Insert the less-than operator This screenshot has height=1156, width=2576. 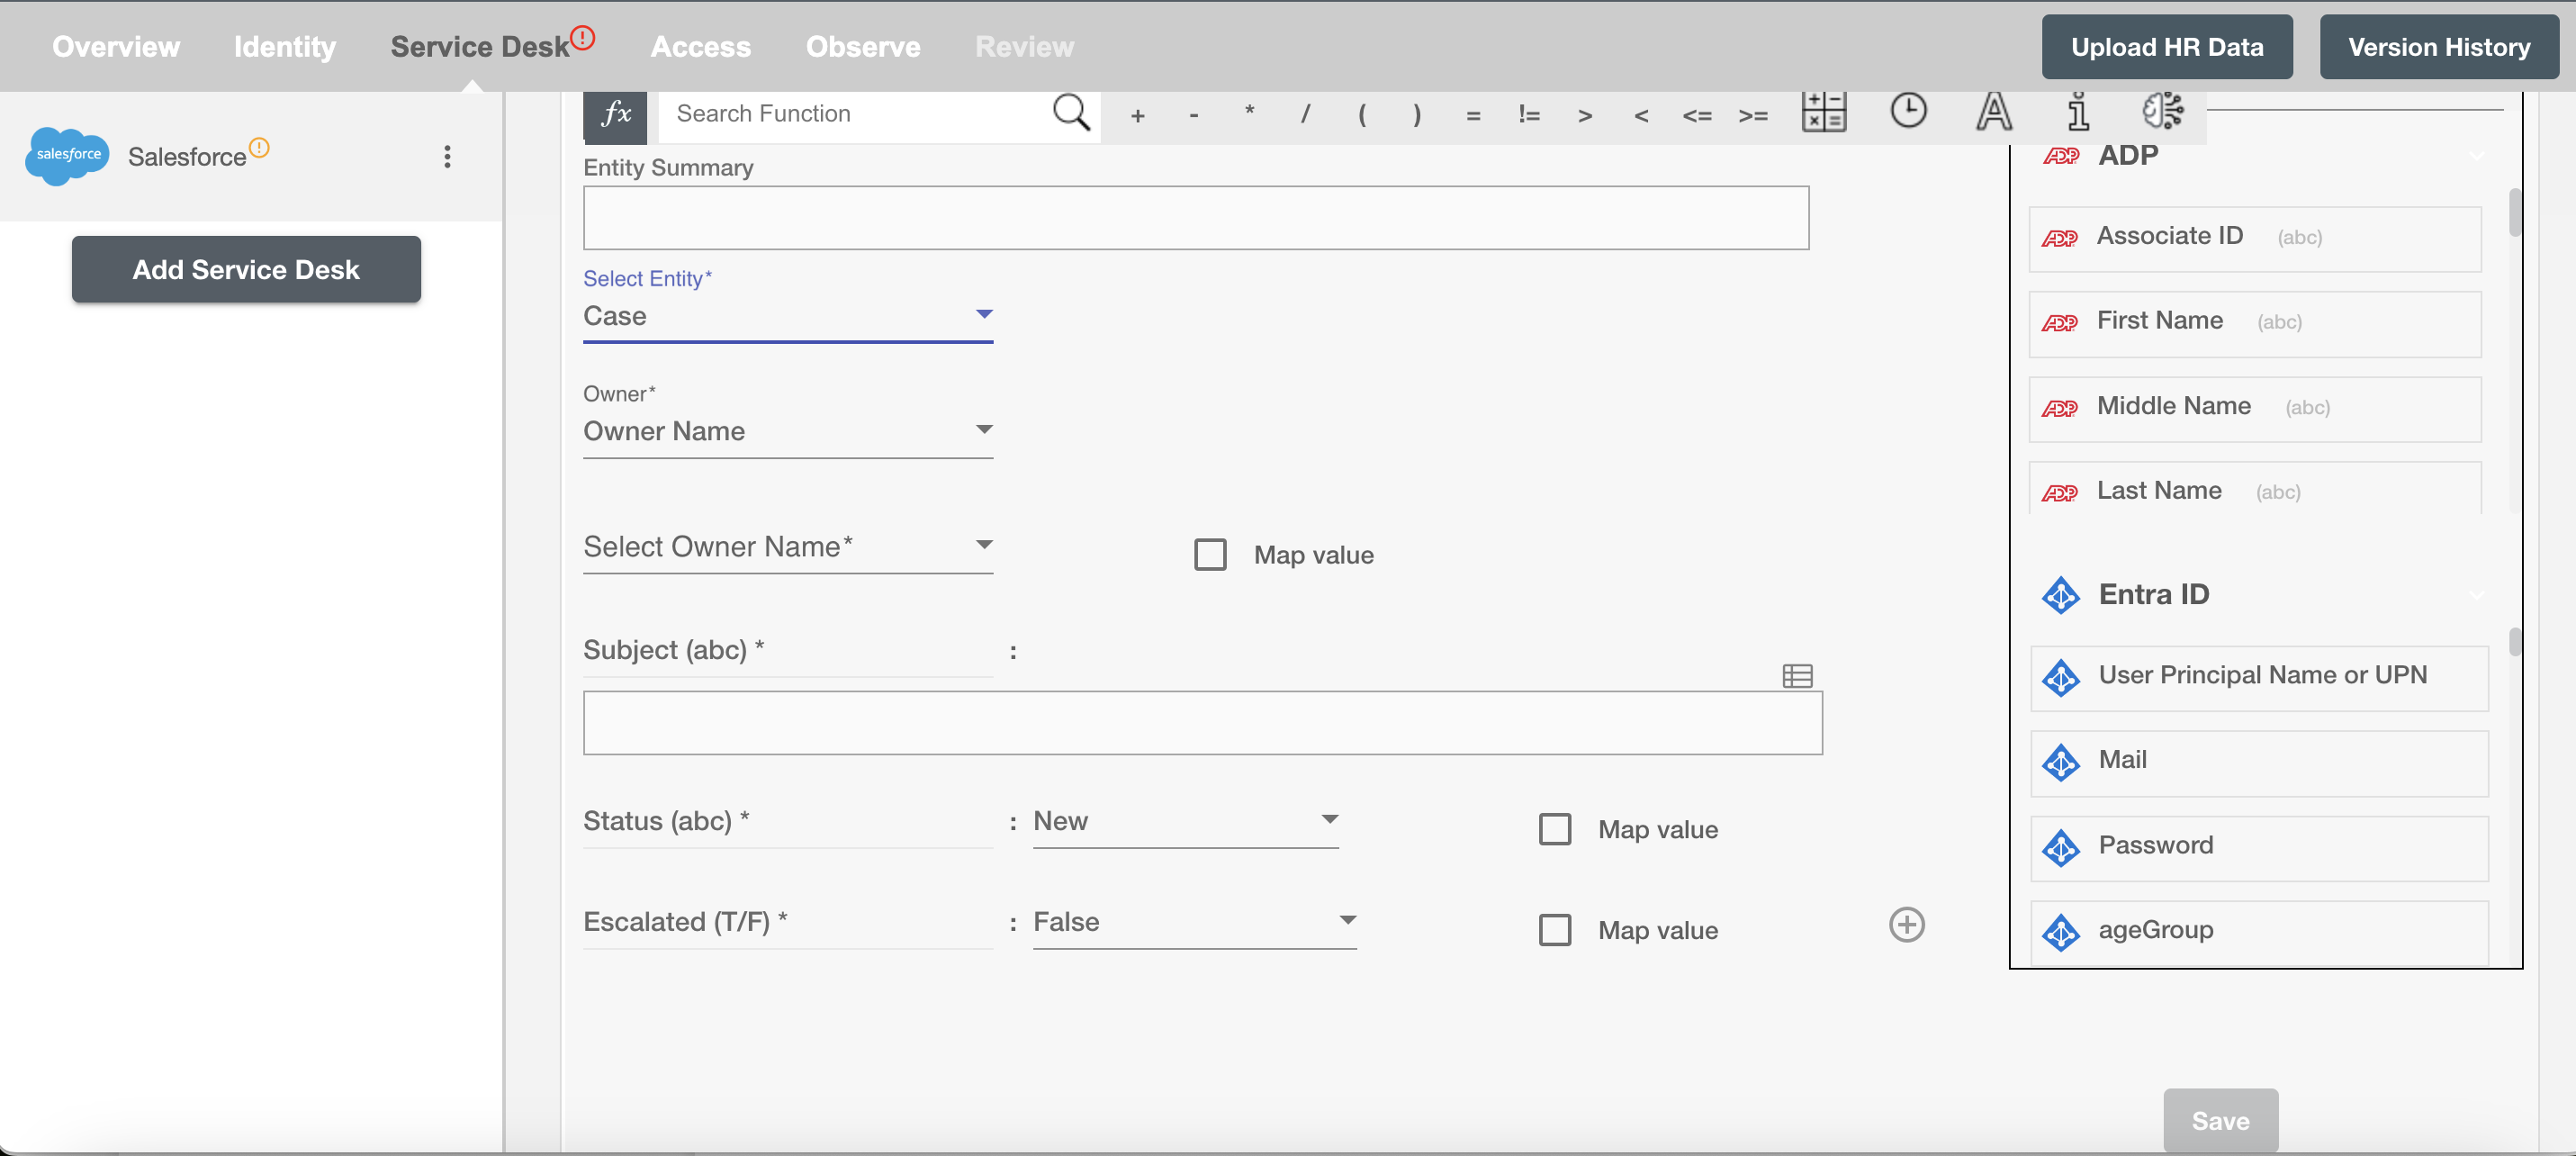click(1641, 116)
